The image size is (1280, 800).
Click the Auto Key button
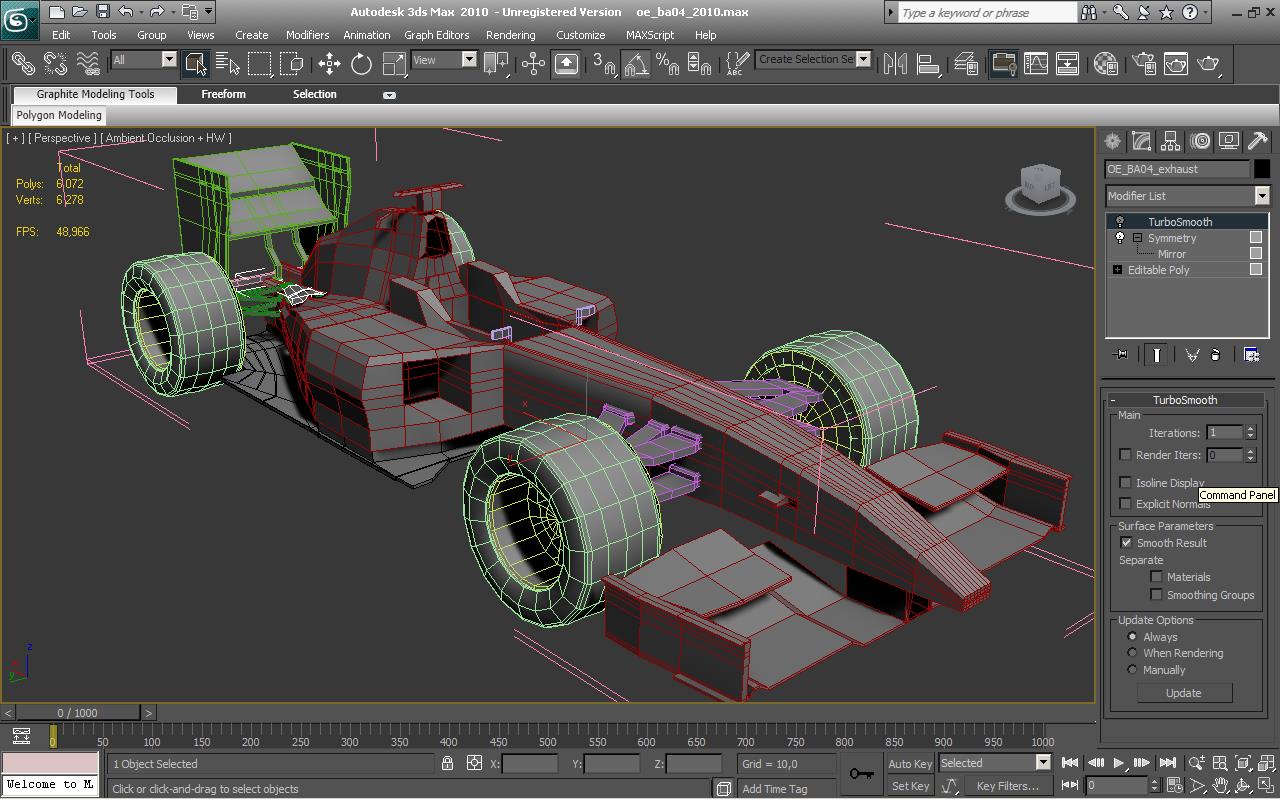(910, 764)
